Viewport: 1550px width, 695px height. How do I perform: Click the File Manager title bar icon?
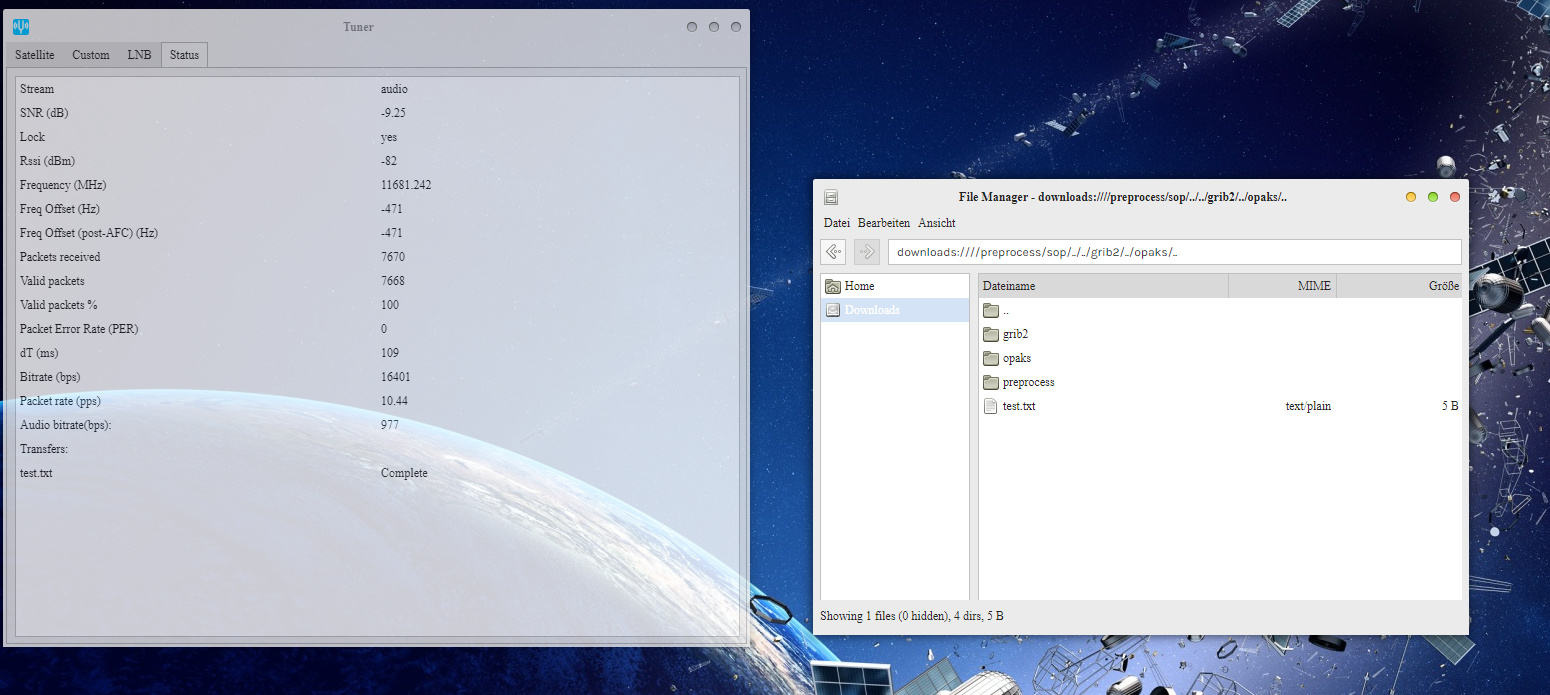831,197
